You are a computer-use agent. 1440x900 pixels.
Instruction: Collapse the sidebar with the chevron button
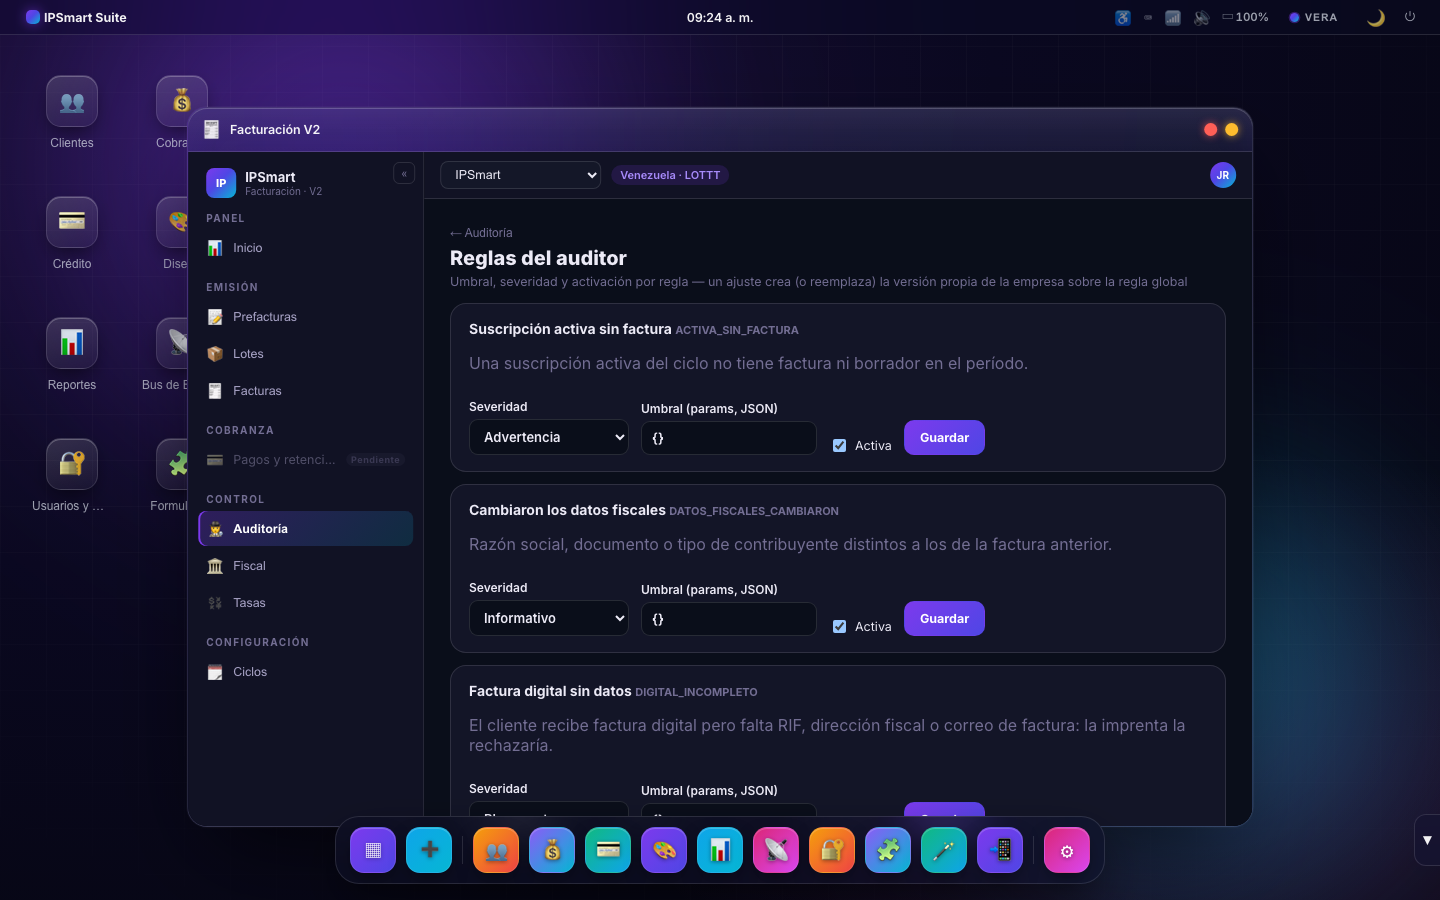[x=404, y=174]
